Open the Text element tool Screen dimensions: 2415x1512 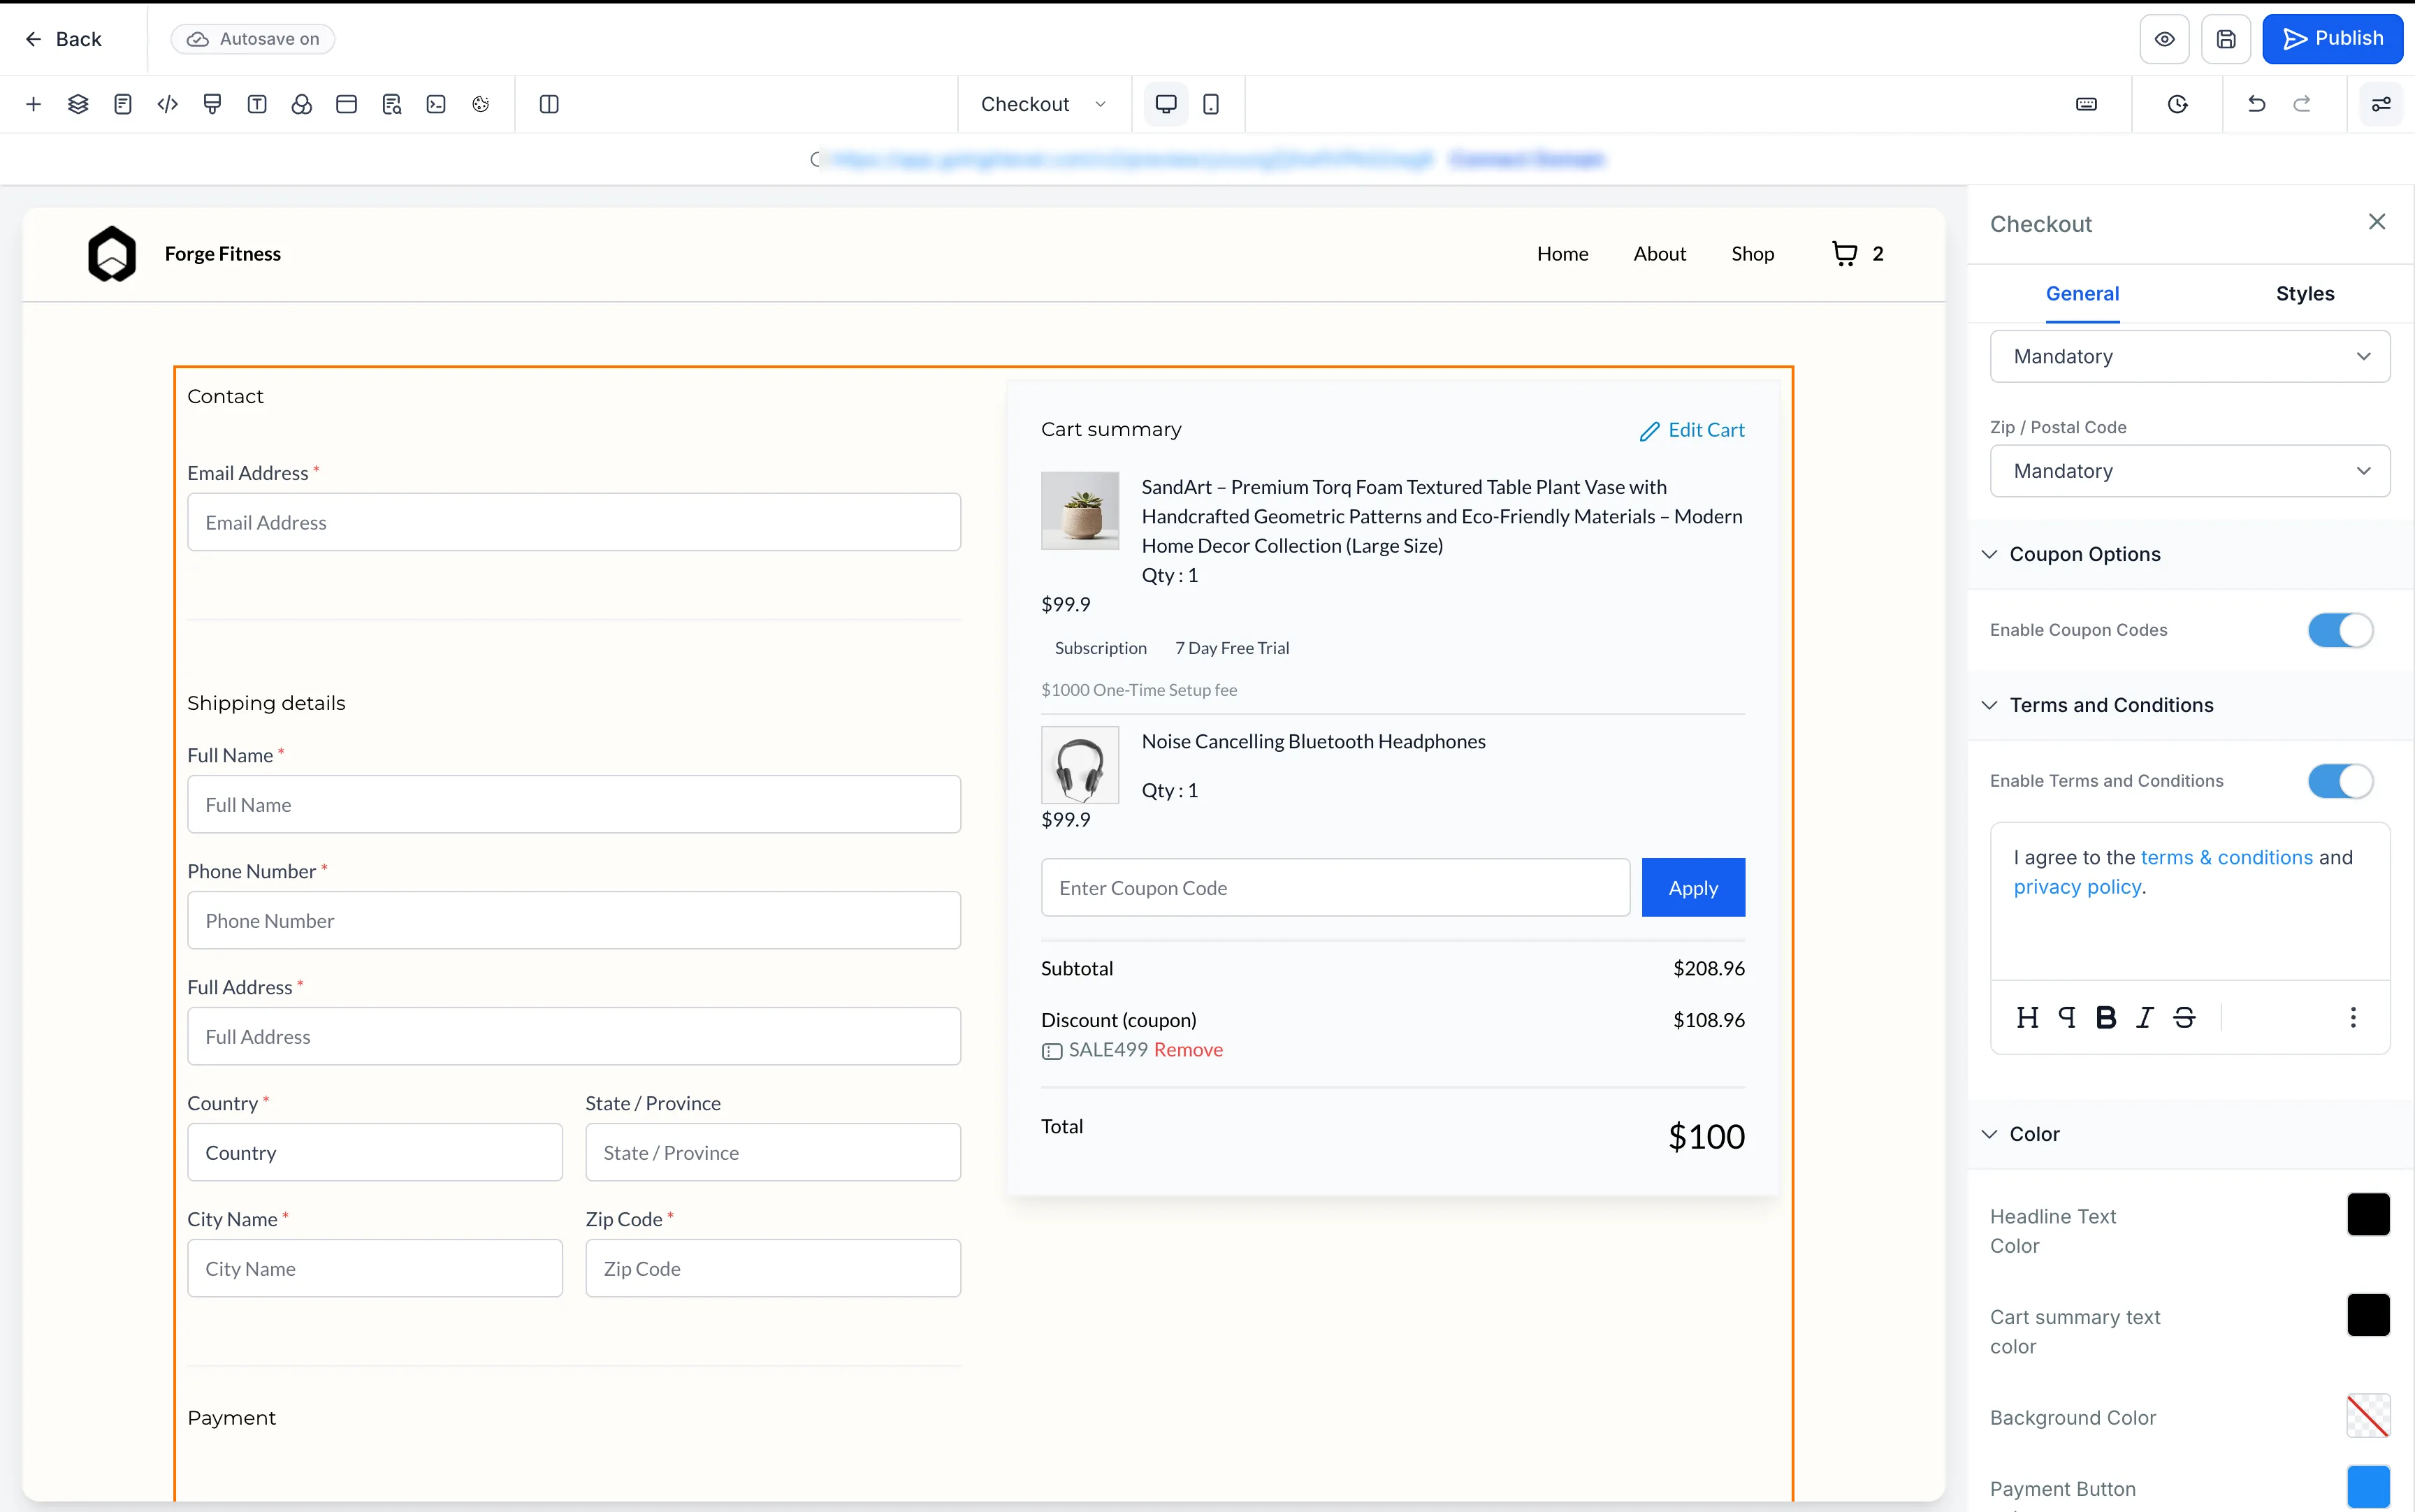point(257,104)
